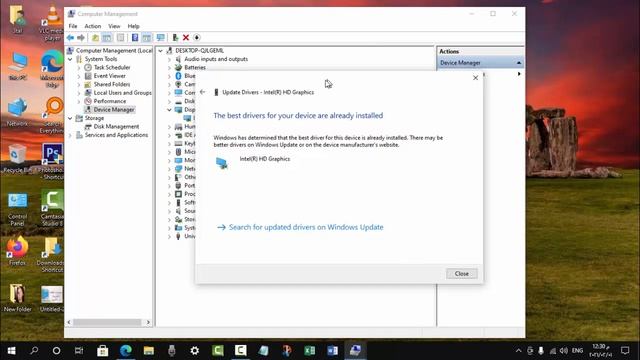Select Event Viewer in the console tree
Viewport: 640px width, 360px height.
pos(109,76)
